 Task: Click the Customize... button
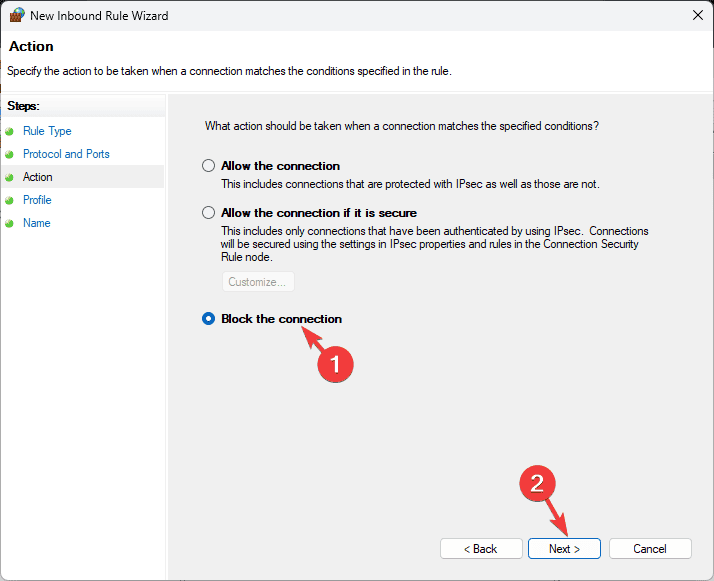(258, 282)
